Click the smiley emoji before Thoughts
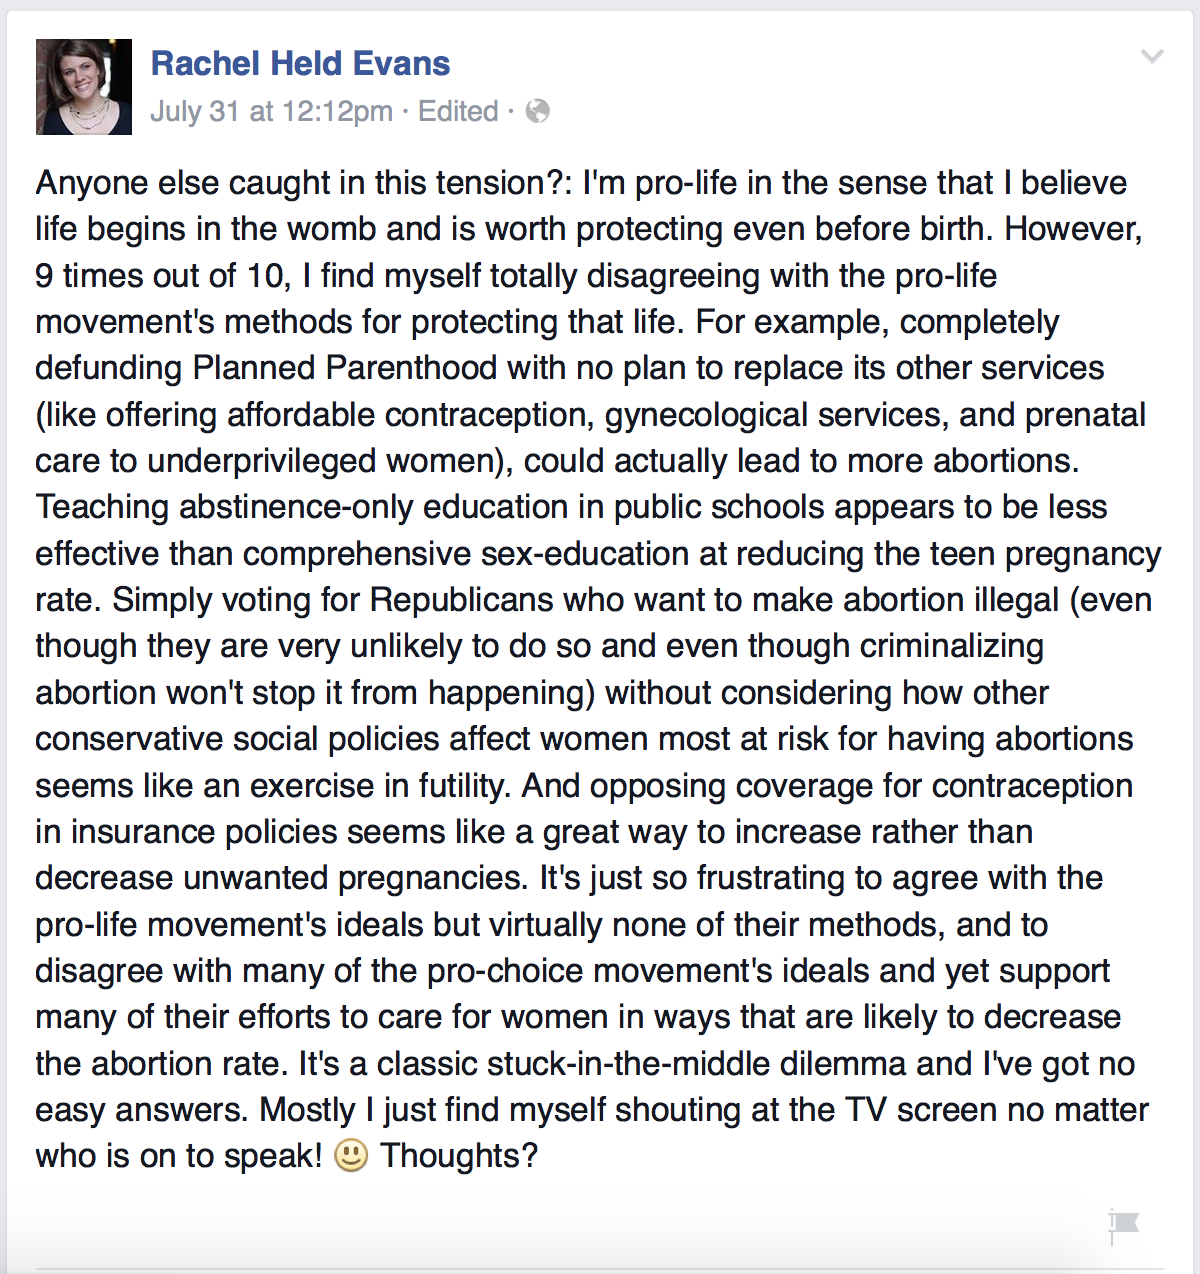The height and width of the screenshot is (1274, 1200). pos(351,1156)
